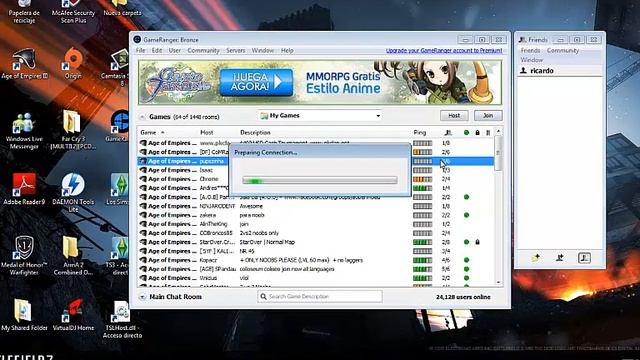The height and width of the screenshot is (360, 640).
Task: Open the Friends menu in Friends window
Action: tap(530, 51)
